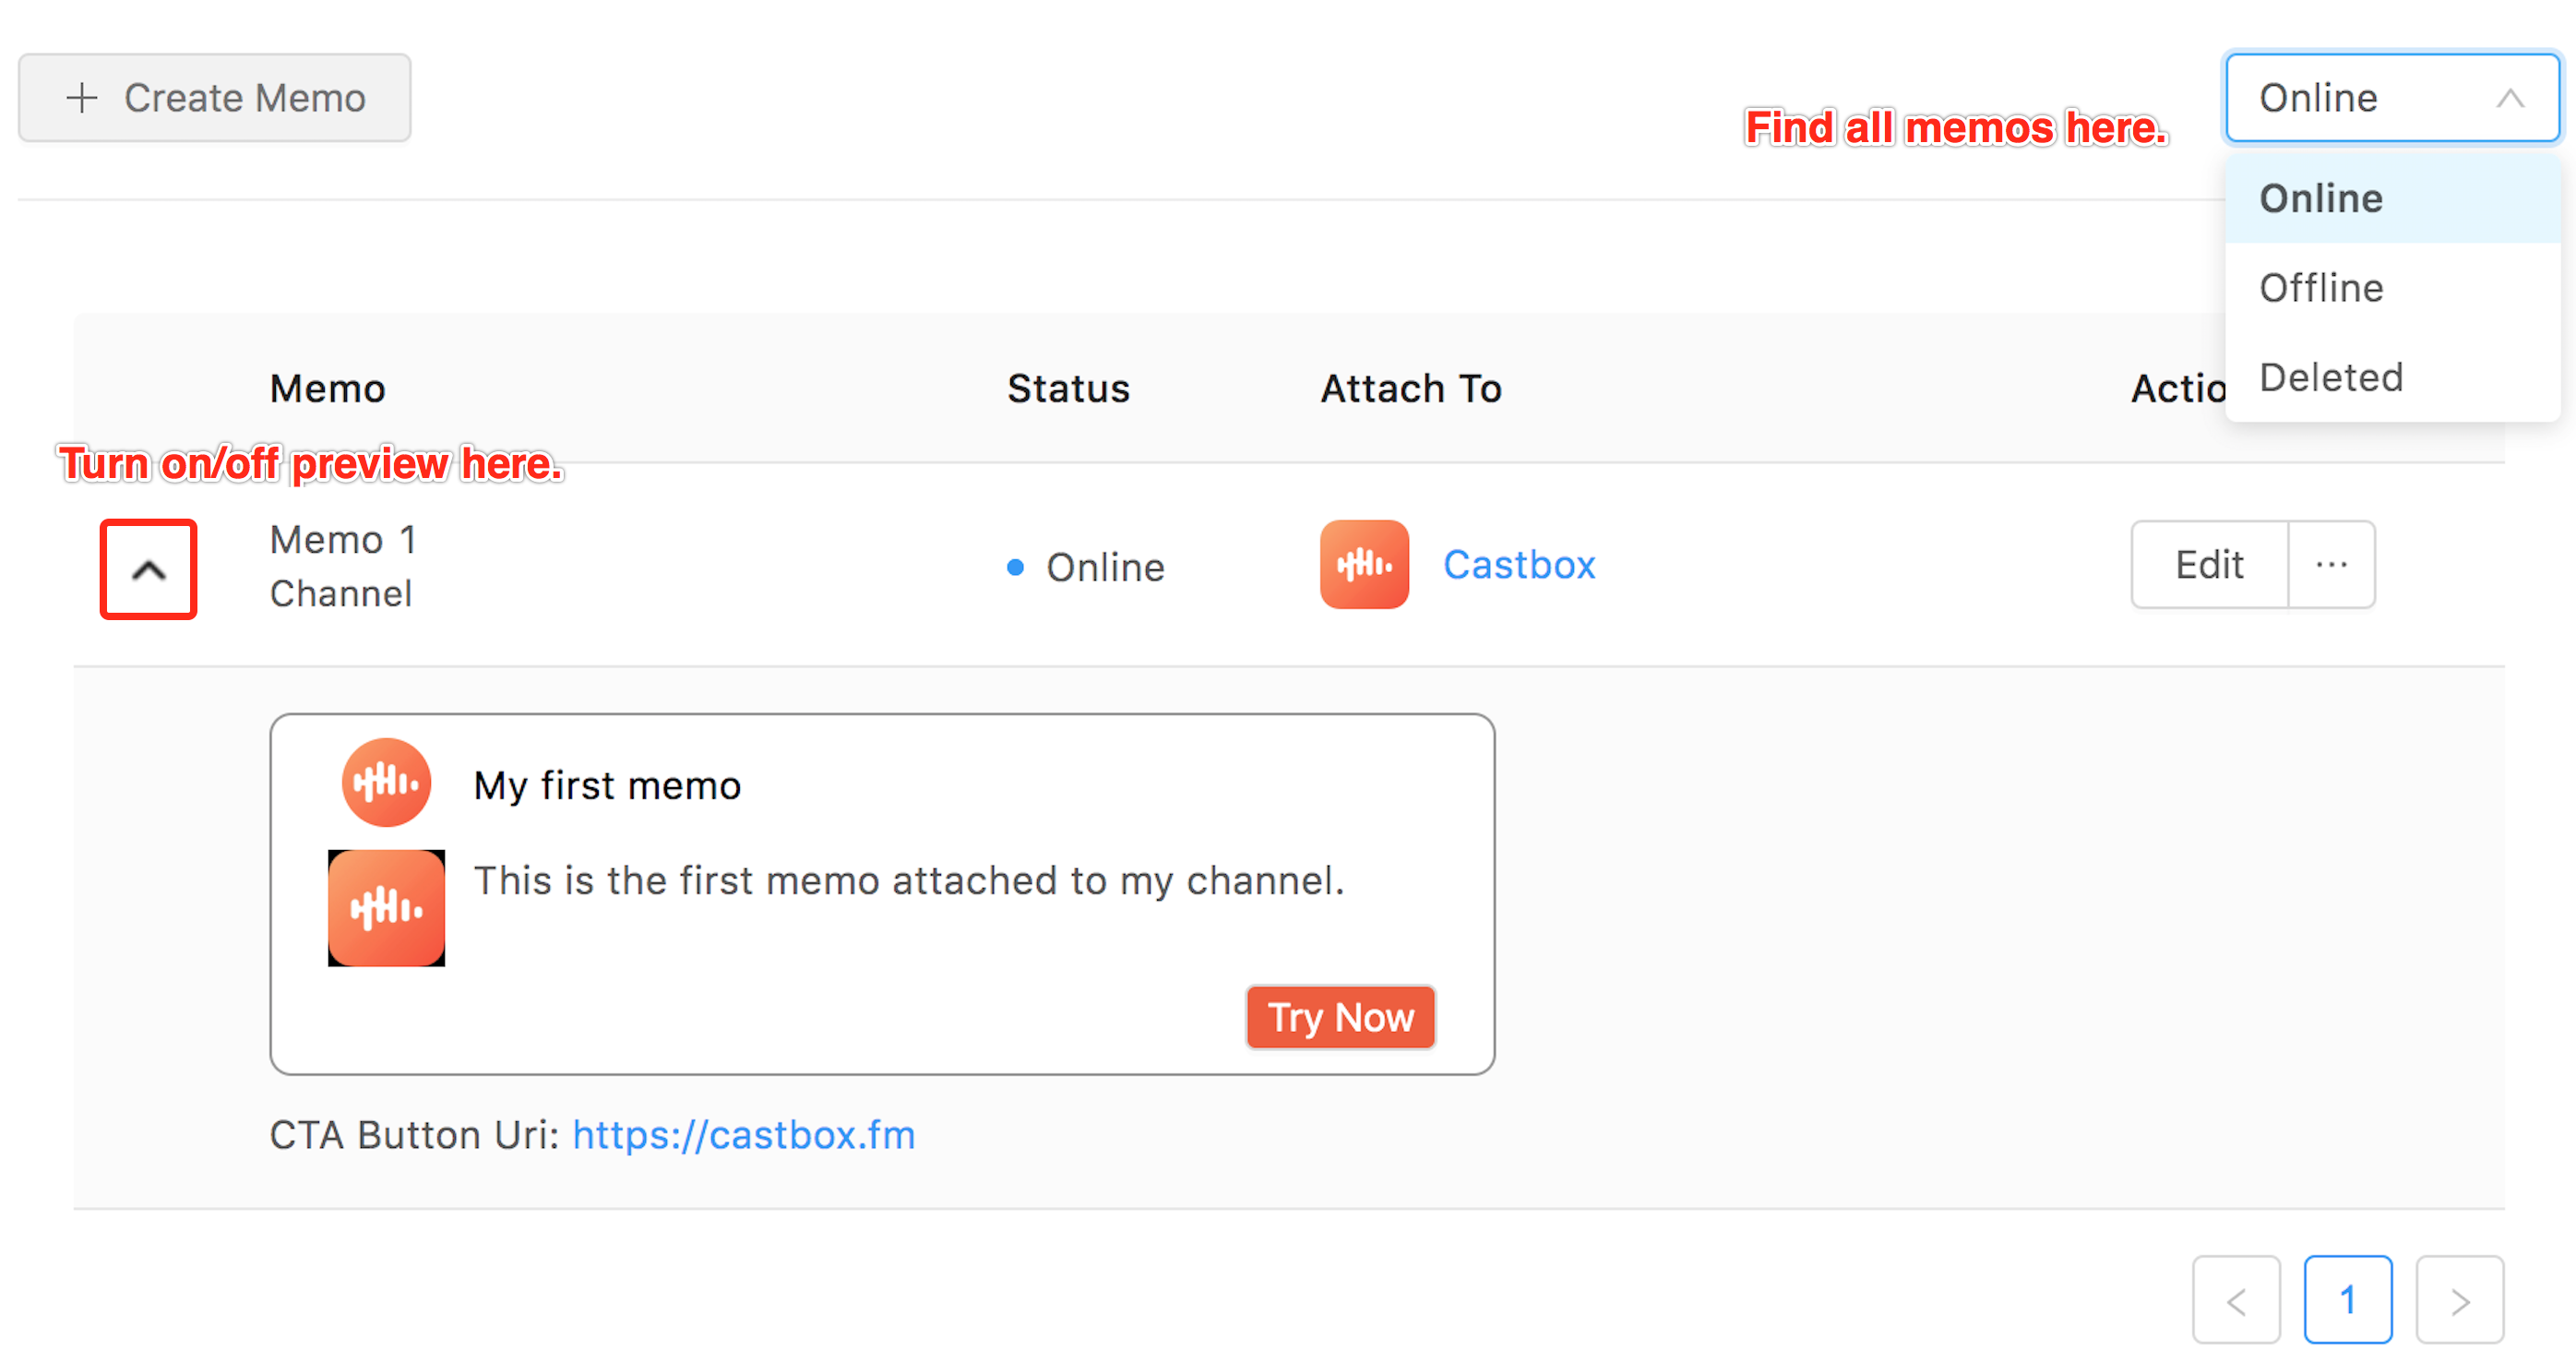Click the Castbox app icon in Attach To
Image resolution: width=2576 pixels, height=1351 pixels.
(1363, 565)
